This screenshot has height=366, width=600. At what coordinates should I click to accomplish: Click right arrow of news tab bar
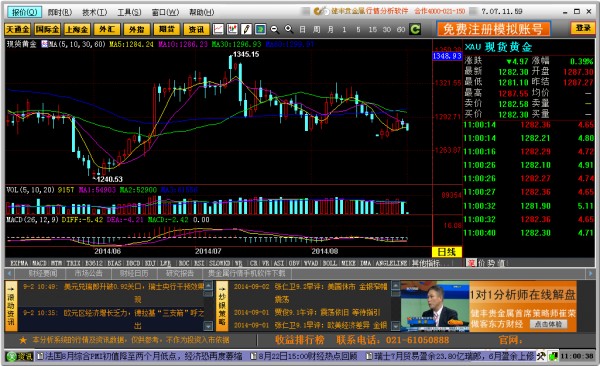click(591, 273)
